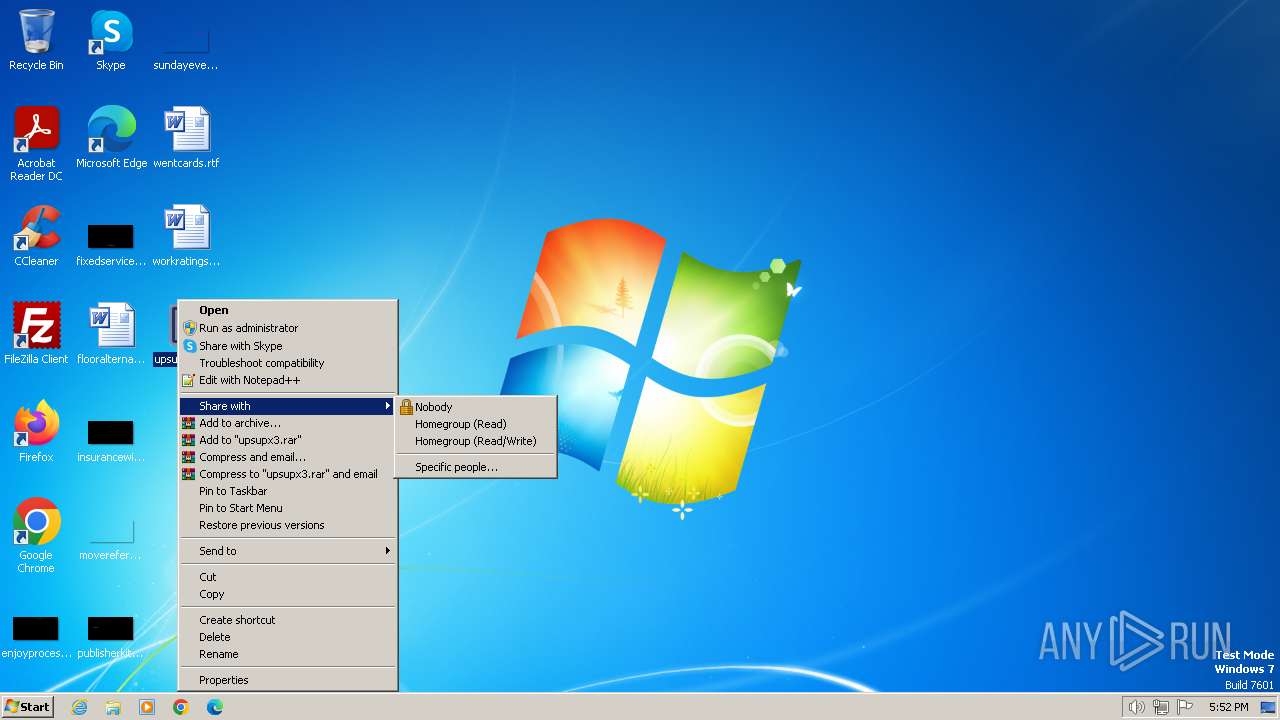Select Homegroup (Read) option
This screenshot has height=720, width=1280.
[x=476, y=424]
